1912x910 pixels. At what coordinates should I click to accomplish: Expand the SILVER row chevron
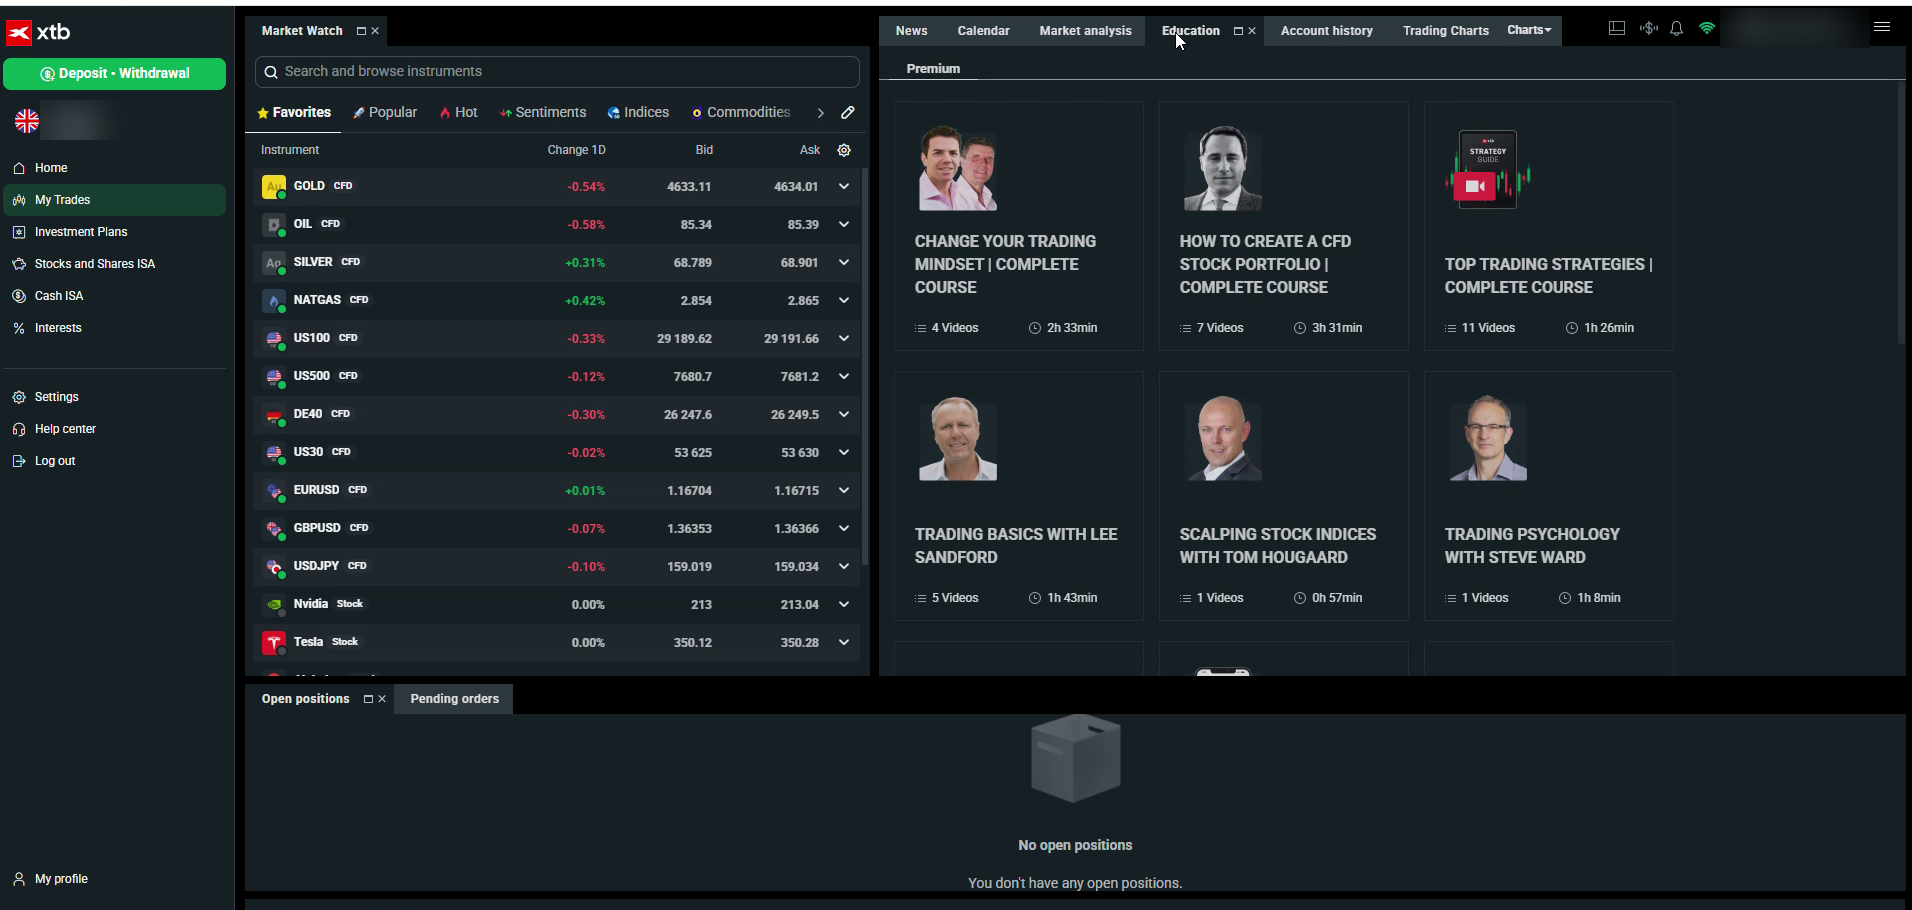tap(844, 262)
